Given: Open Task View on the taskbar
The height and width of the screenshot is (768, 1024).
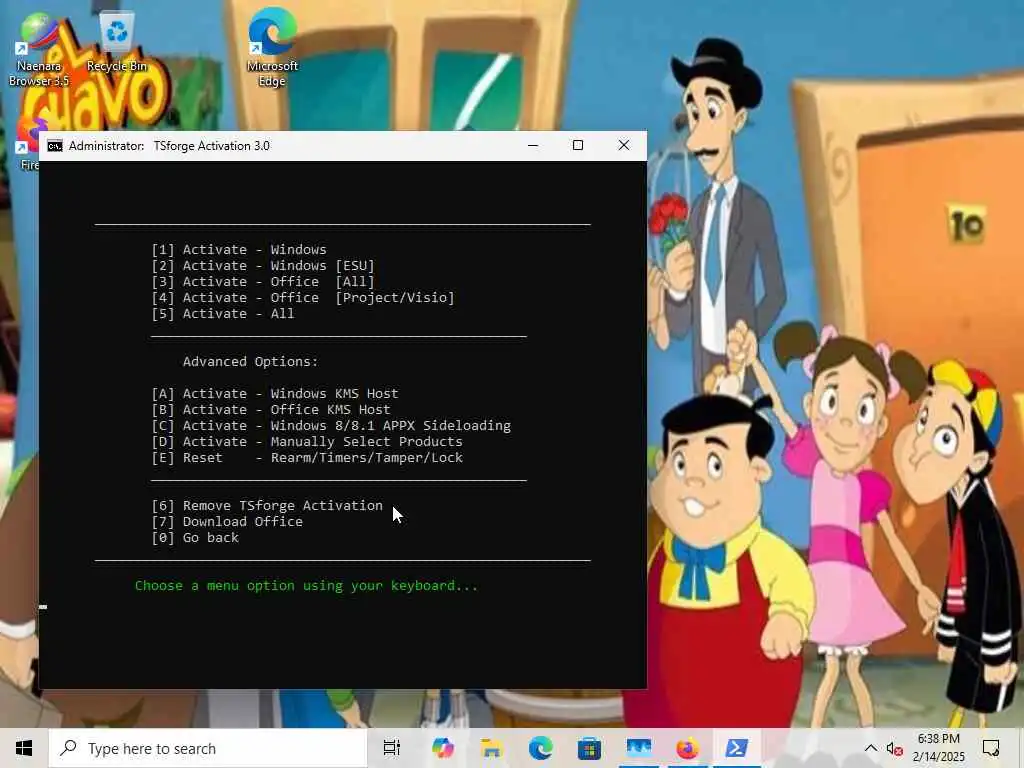Looking at the screenshot, I should click(x=392, y=748).
